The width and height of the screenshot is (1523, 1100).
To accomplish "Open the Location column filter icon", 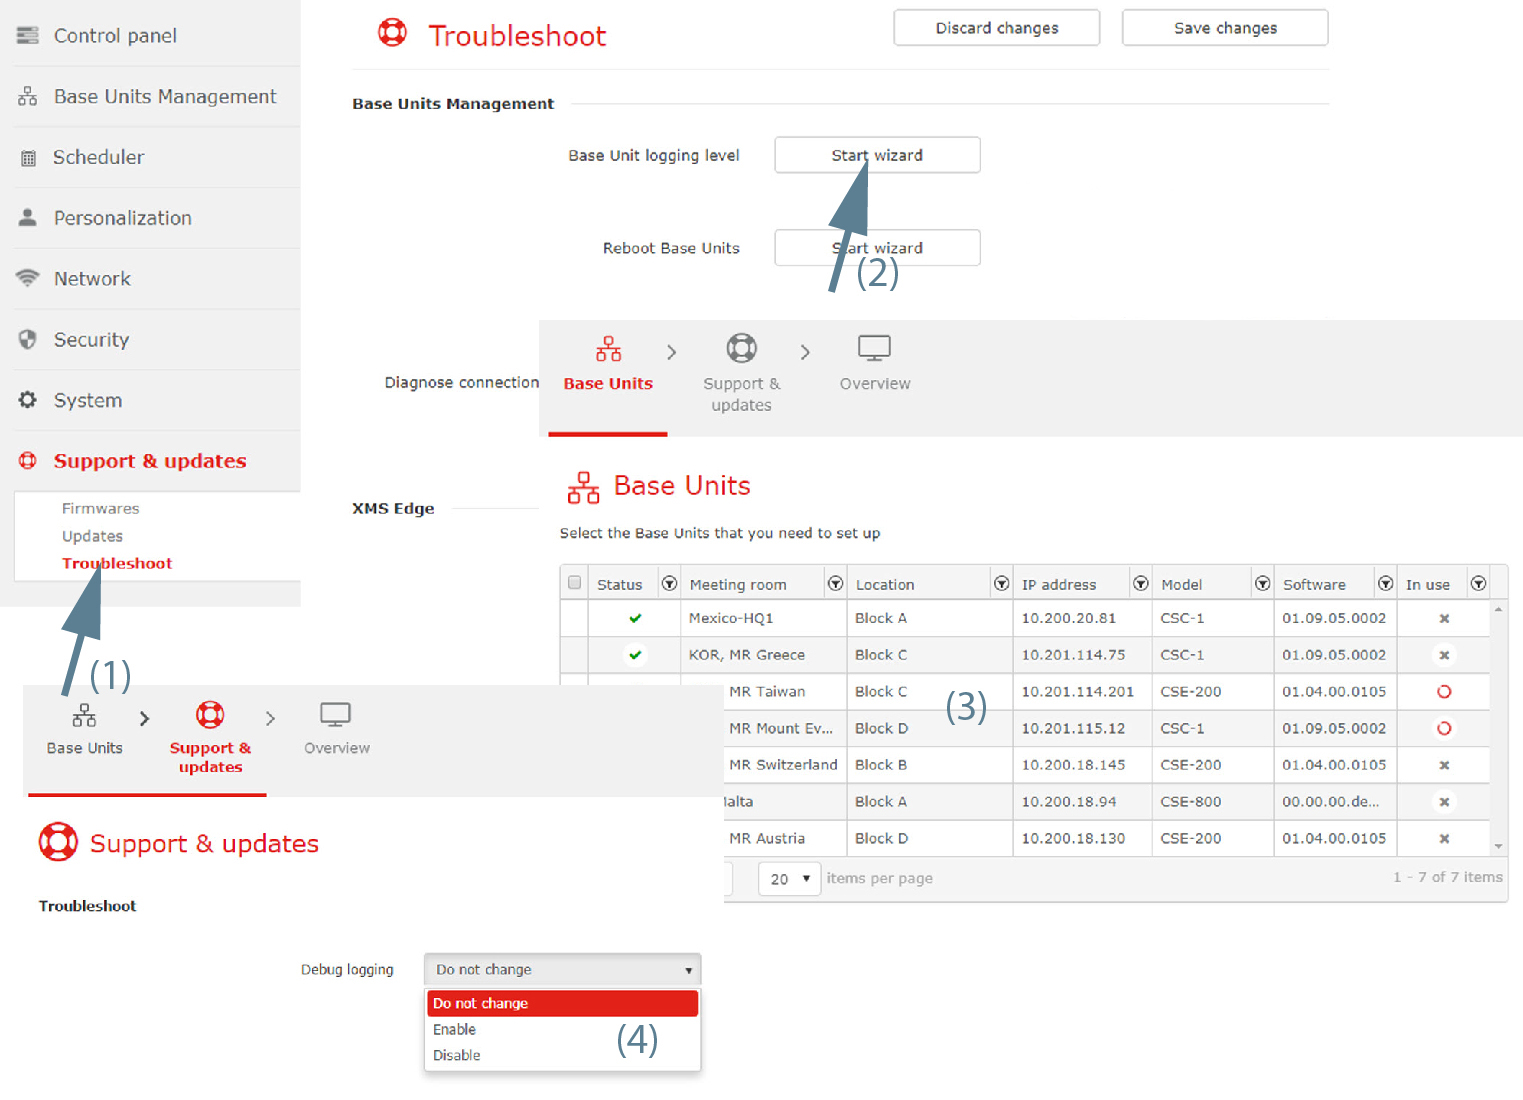I will click(1001, 583).
